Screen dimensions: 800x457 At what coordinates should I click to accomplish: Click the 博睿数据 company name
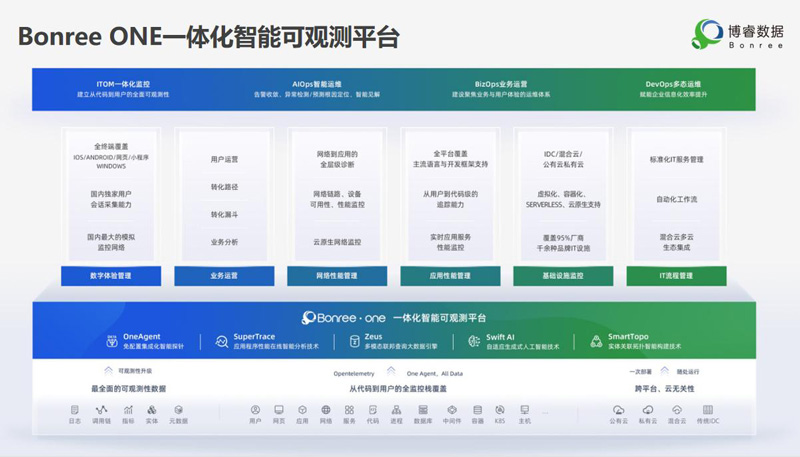click(x=756, y=31)
